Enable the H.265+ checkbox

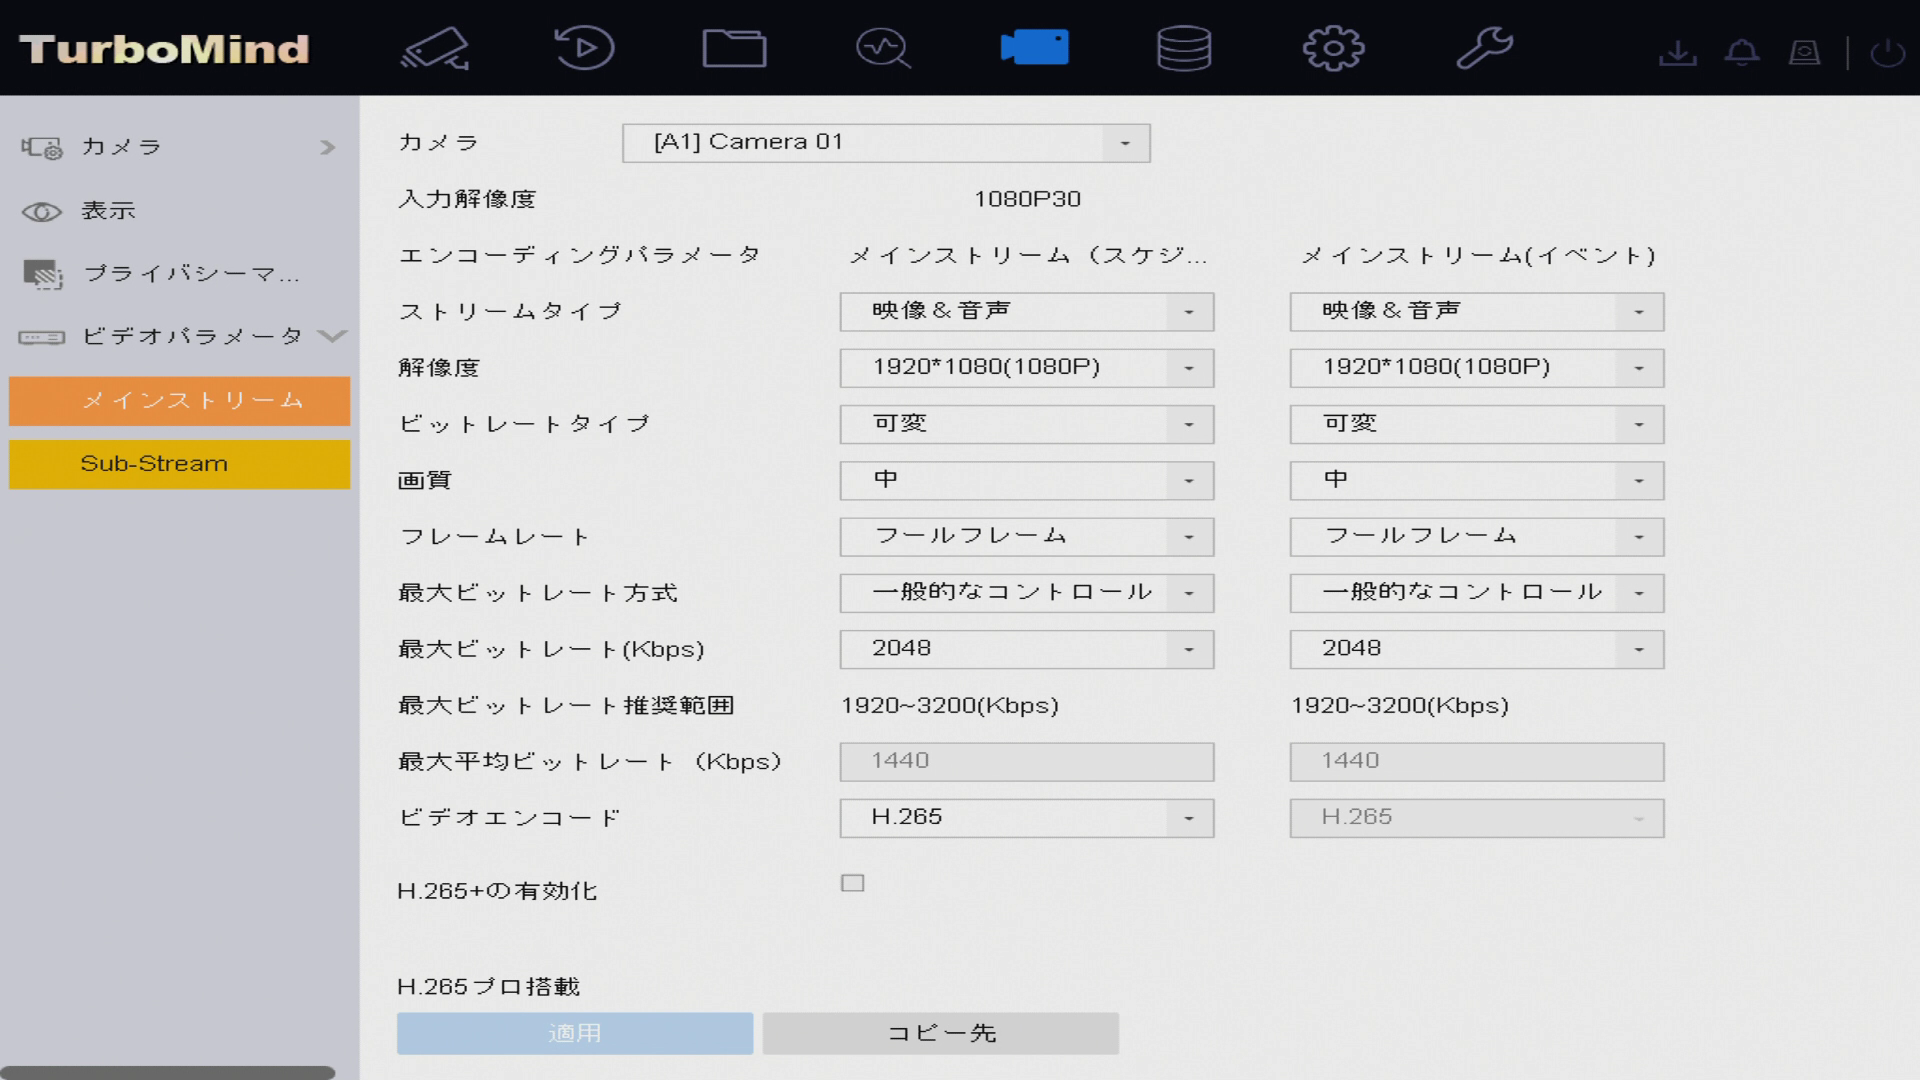pos(852,883)
